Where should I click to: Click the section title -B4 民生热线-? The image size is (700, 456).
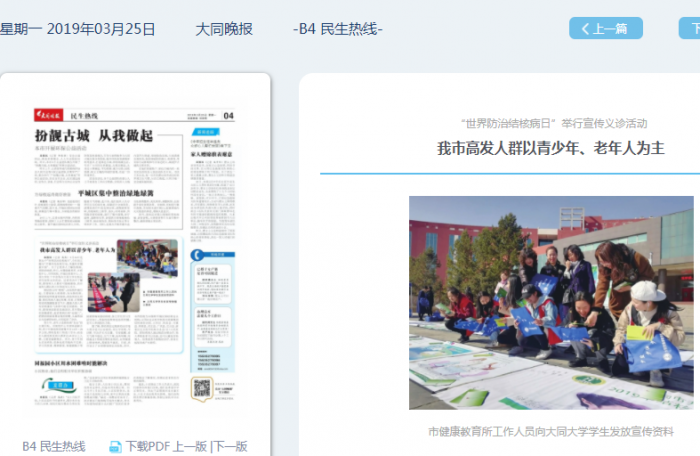pos(338,29)
